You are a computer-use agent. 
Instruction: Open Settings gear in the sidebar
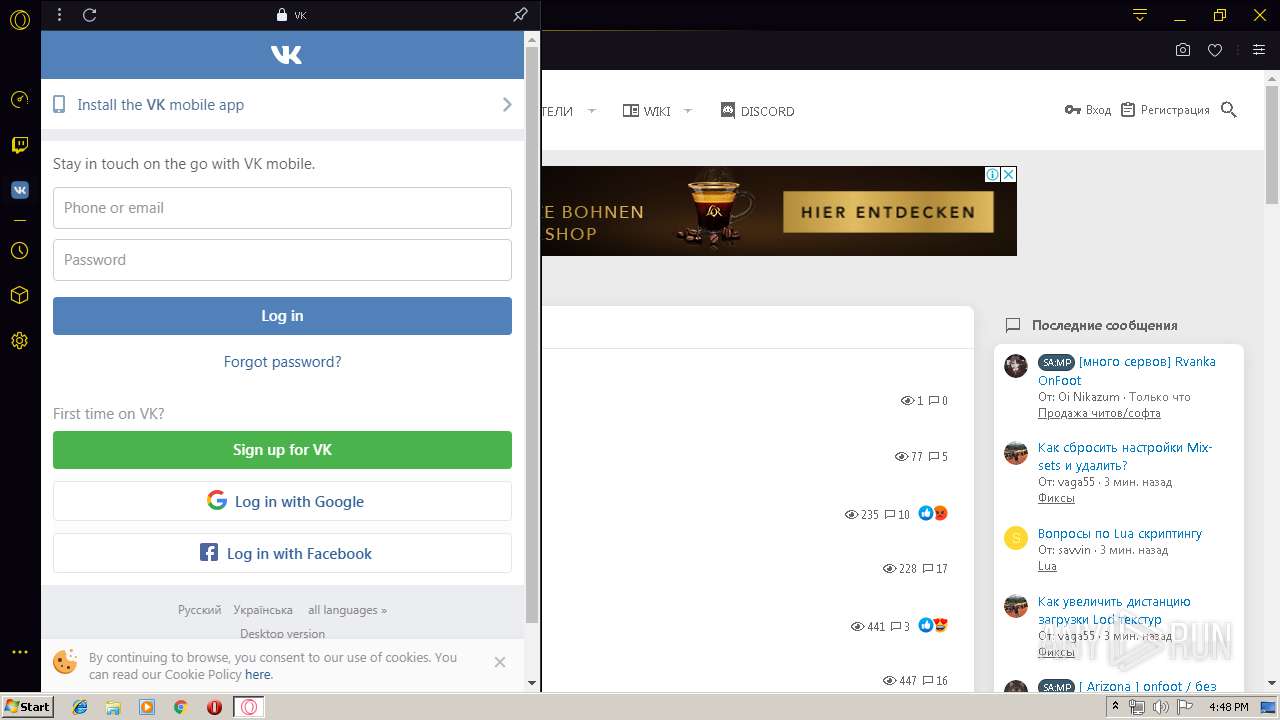19,341
